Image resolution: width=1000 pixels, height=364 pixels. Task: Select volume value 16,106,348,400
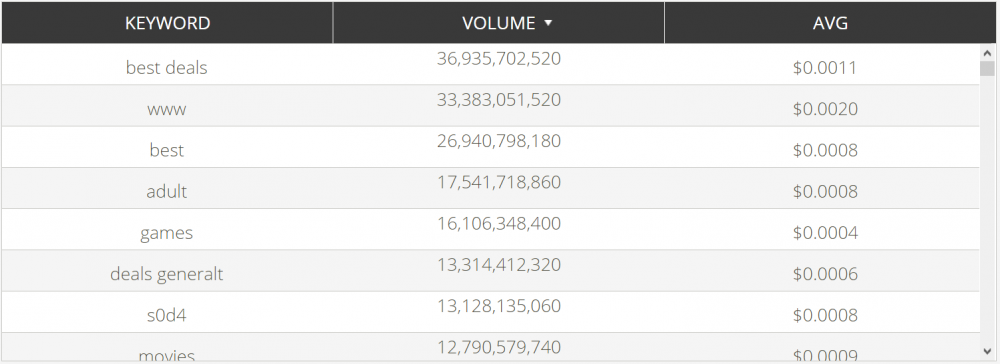(x=499, y=224)
